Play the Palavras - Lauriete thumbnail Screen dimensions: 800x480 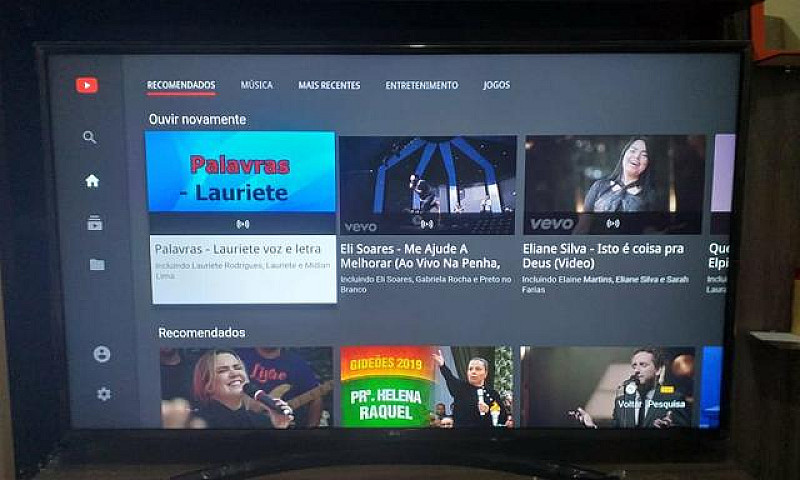[241, 172]
